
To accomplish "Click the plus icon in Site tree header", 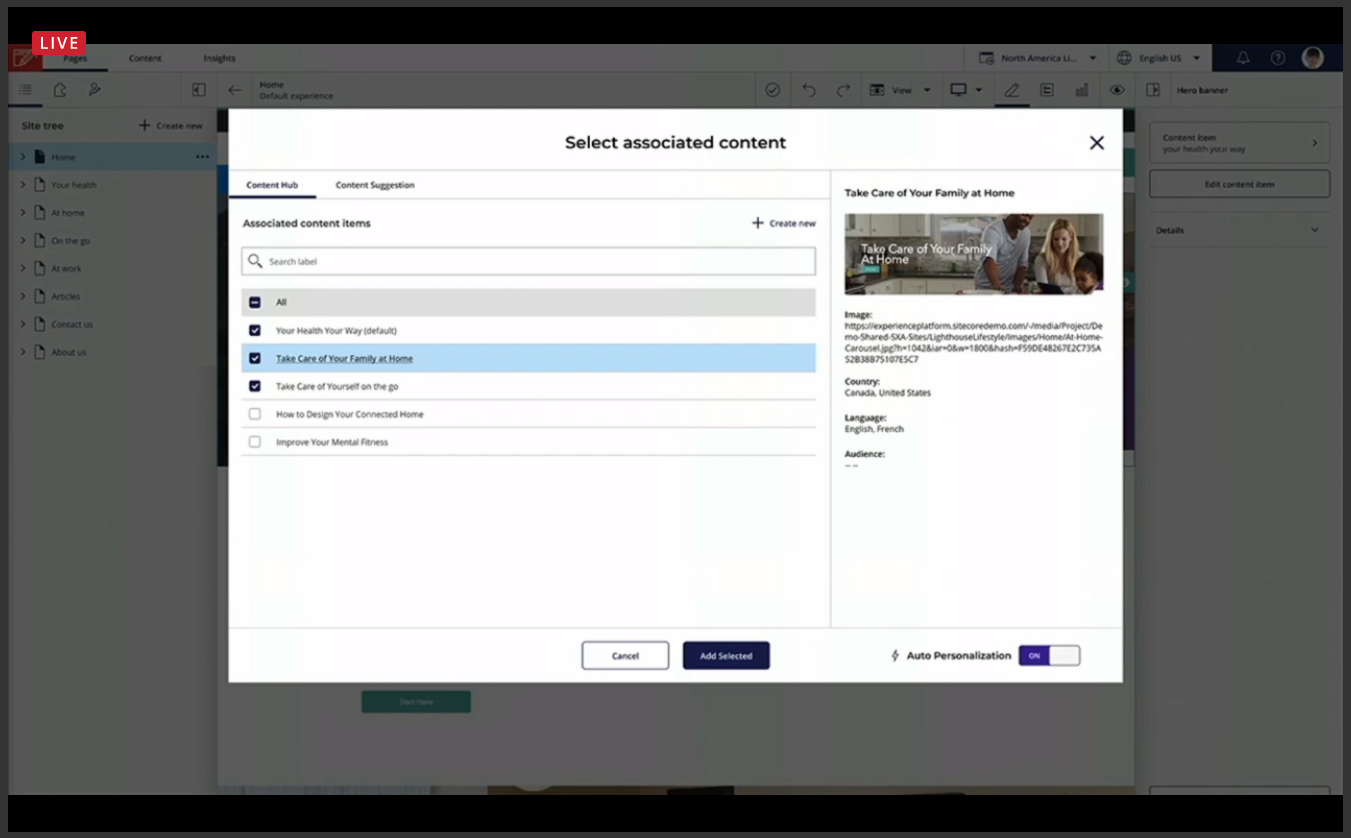I will pos(145,126).
